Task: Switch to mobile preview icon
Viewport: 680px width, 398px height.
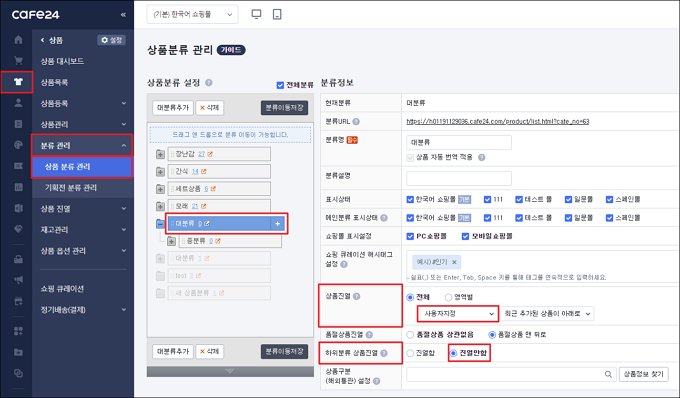Action: pos(277,14)
